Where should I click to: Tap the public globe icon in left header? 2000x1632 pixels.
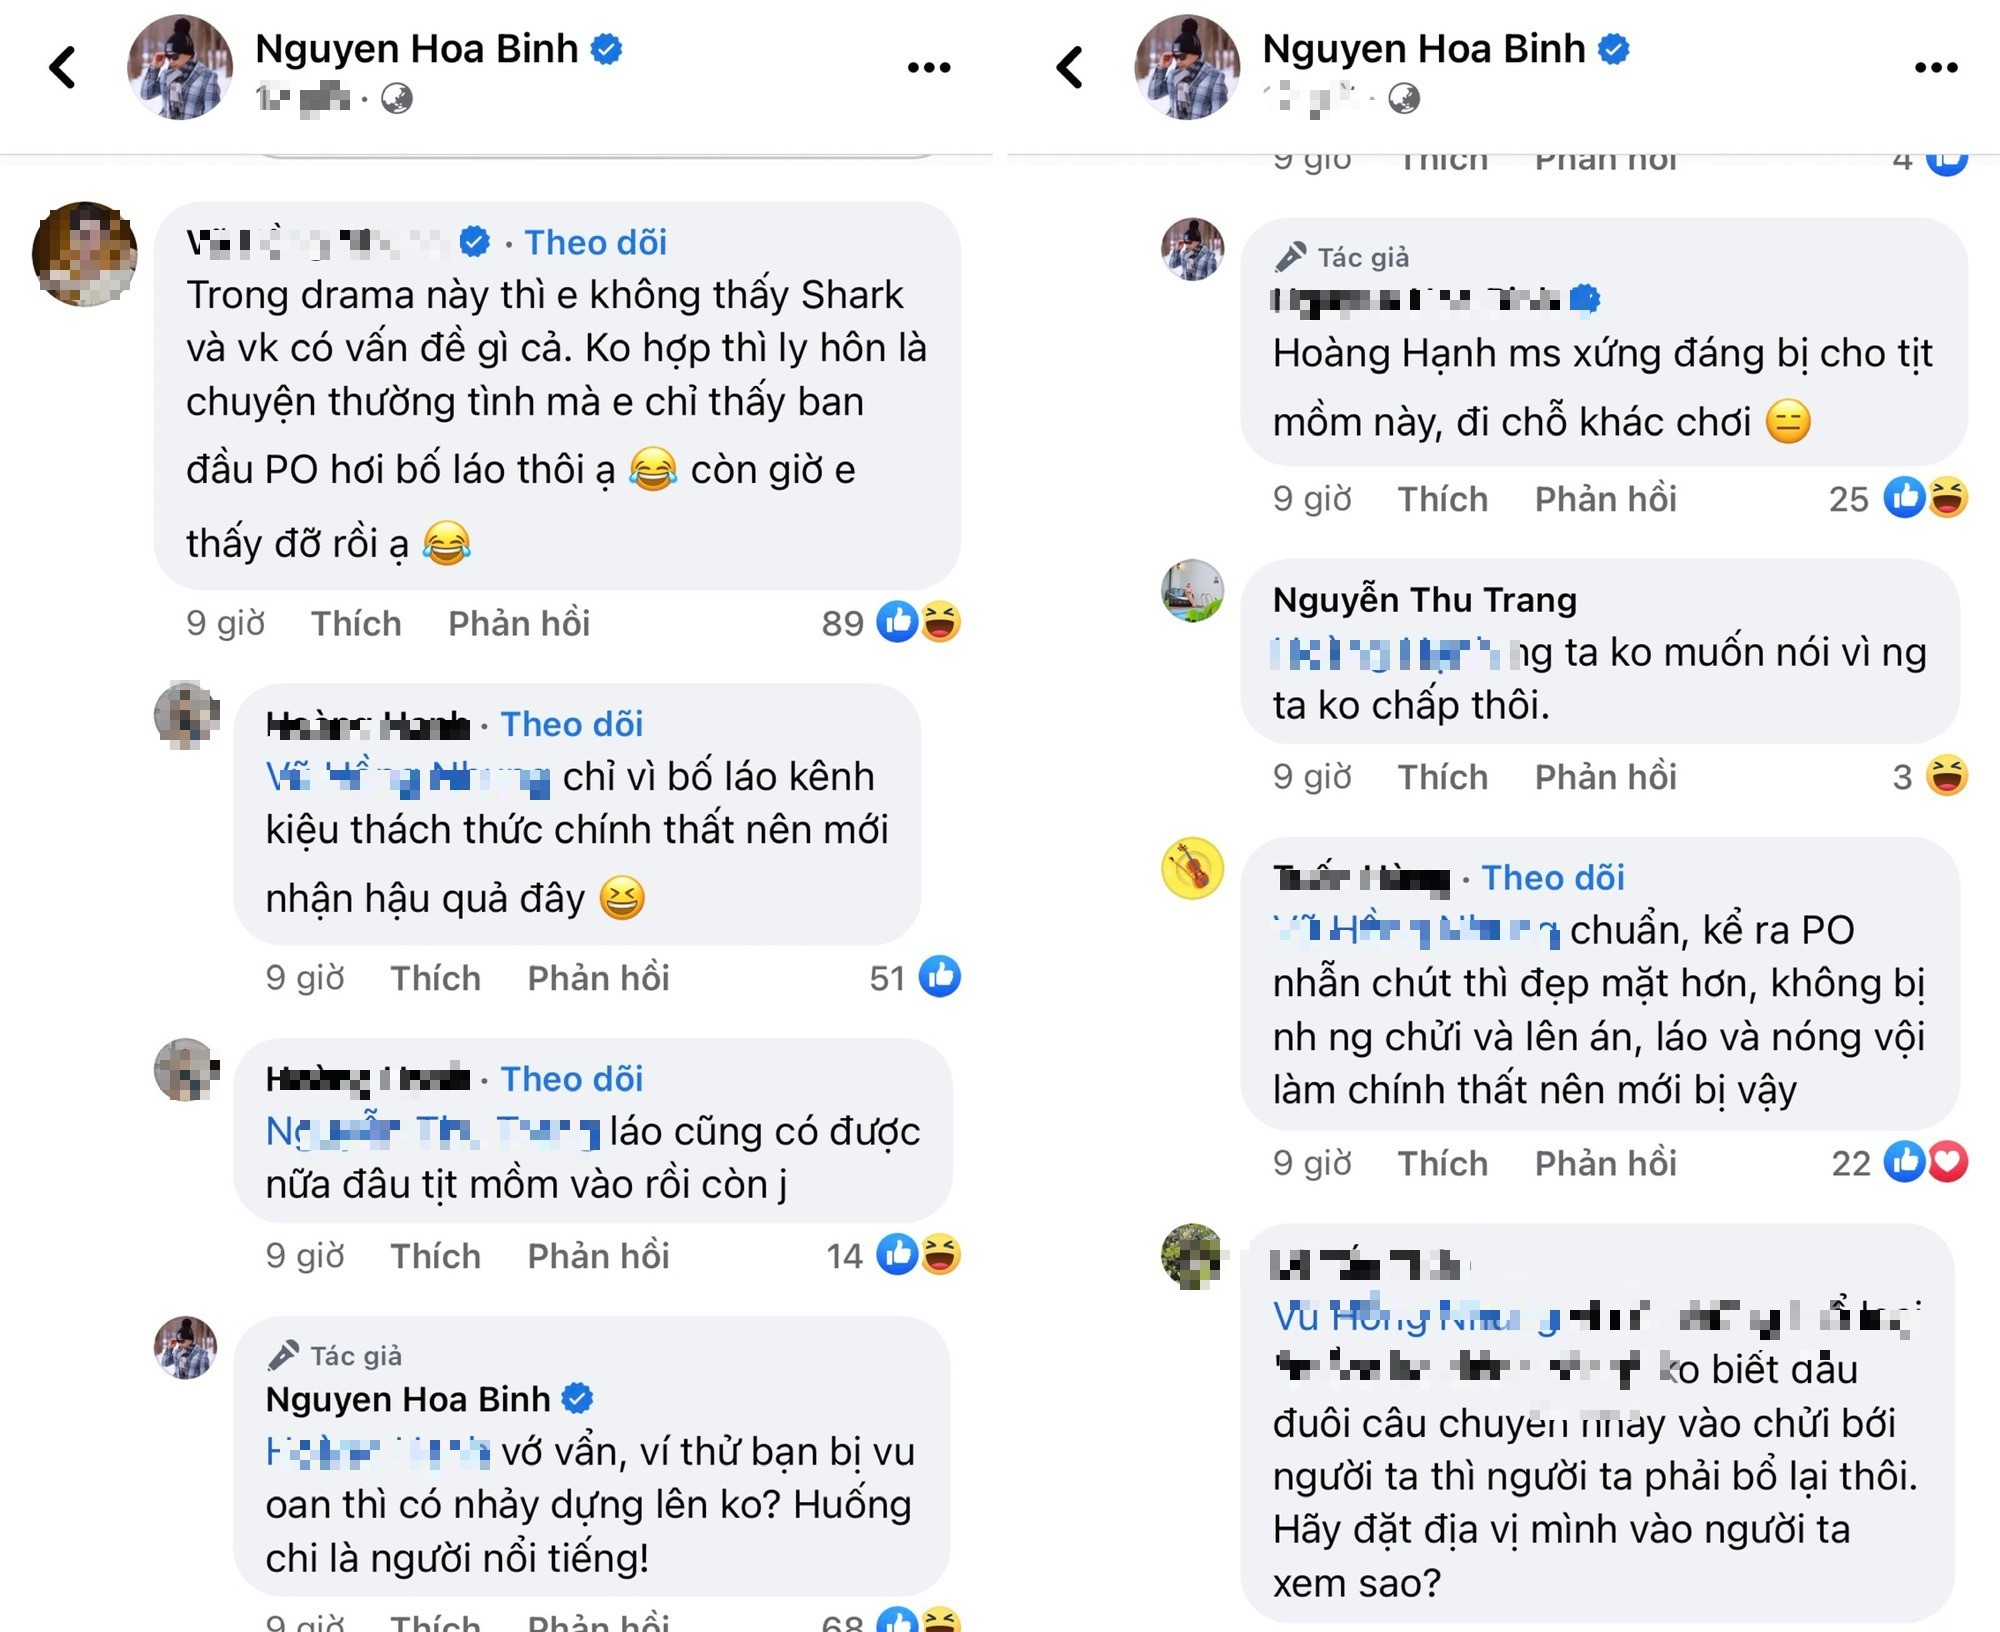(x=397, y=98)
